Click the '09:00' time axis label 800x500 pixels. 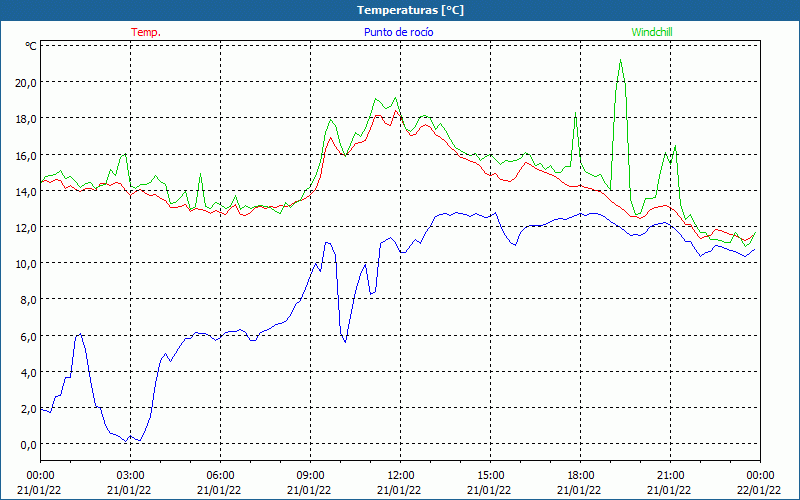point(311,476)
